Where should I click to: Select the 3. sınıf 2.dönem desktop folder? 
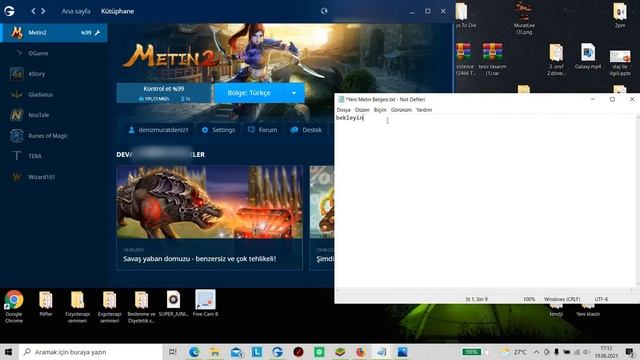tap(556, 59)
